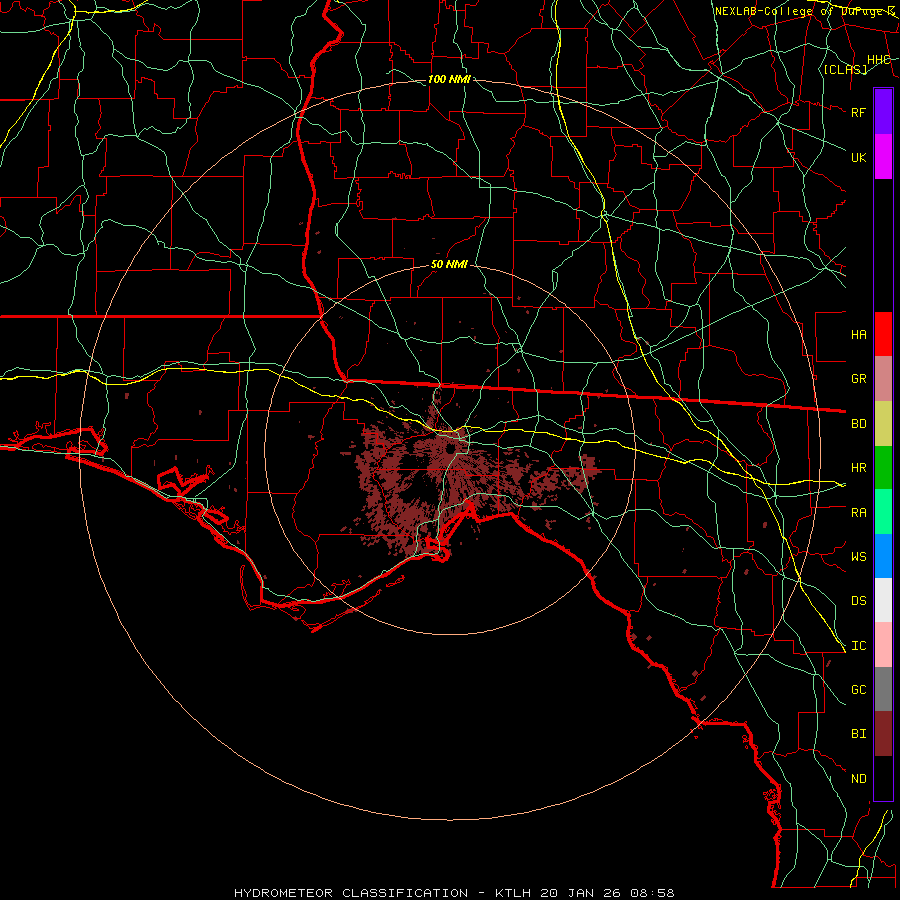900x900 pixels.
Task: Click the IC legend label
Action: pos(859,646)
